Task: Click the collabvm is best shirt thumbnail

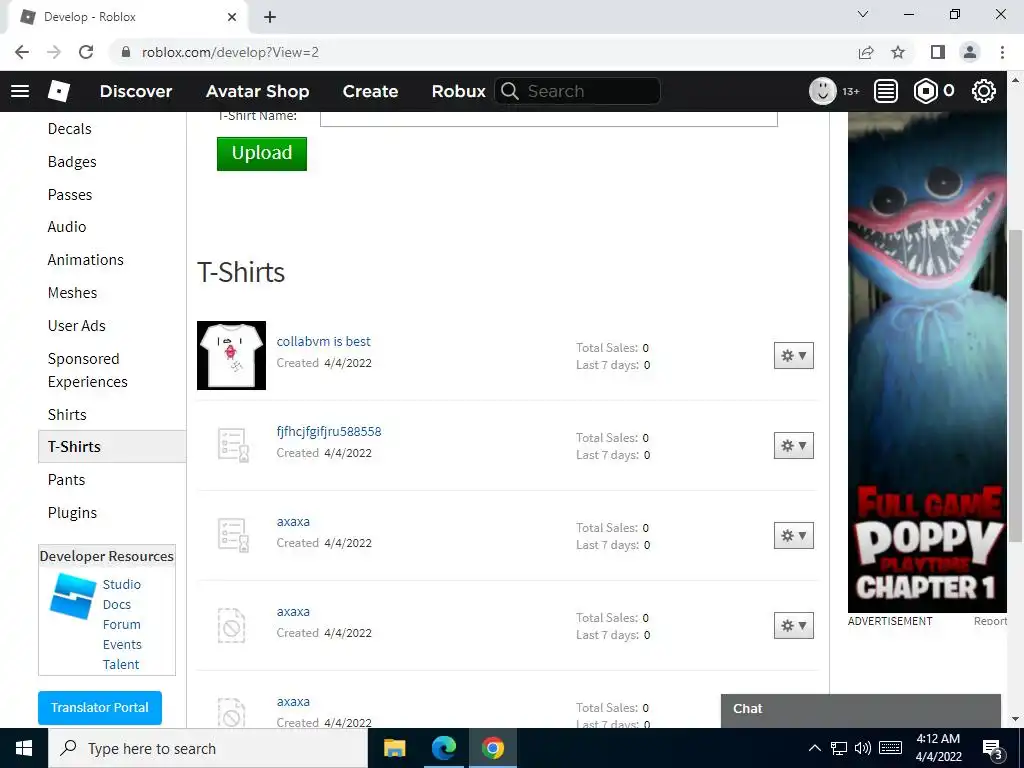Action: coord(231,355)
